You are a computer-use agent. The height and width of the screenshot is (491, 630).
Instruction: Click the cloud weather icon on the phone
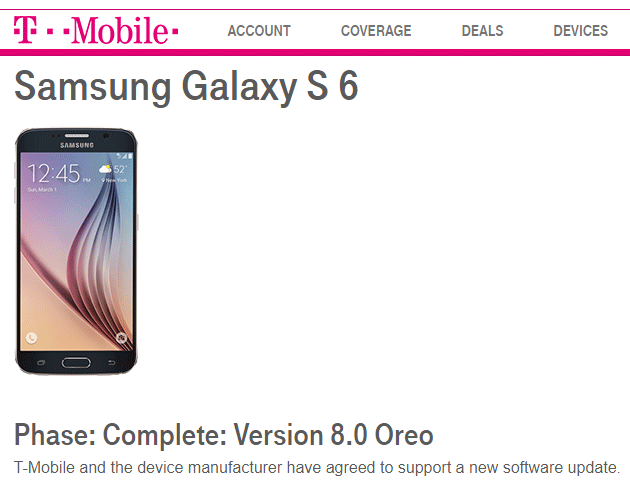[x=105, y=169]
